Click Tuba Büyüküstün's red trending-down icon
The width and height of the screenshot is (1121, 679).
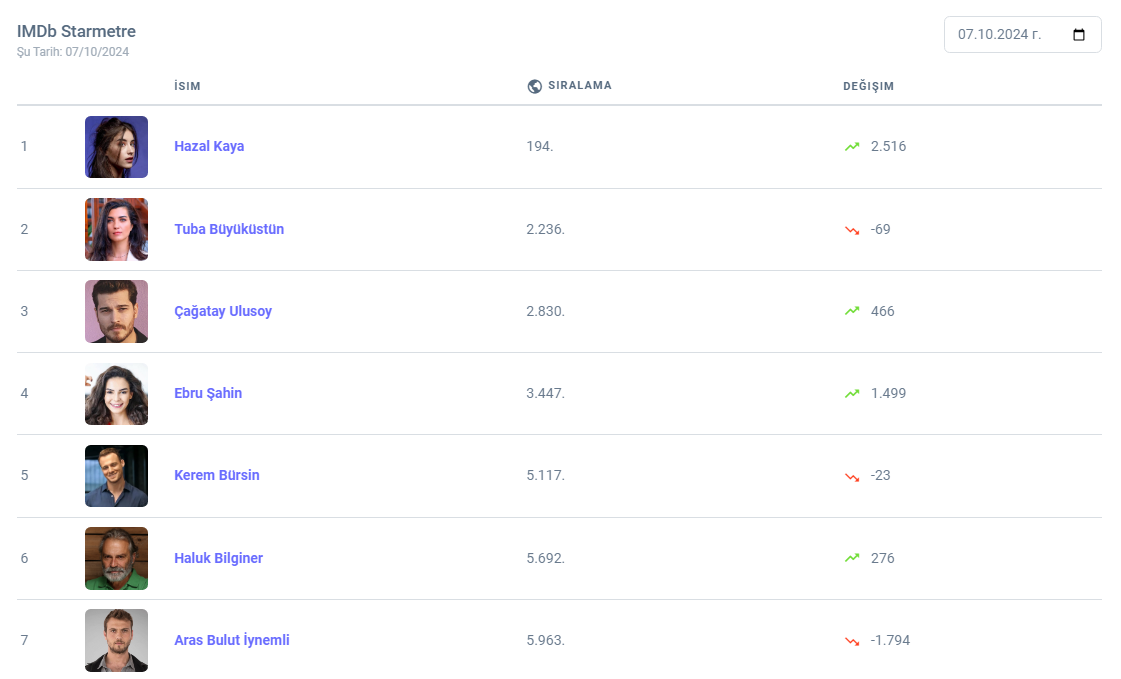coord(852,230)
